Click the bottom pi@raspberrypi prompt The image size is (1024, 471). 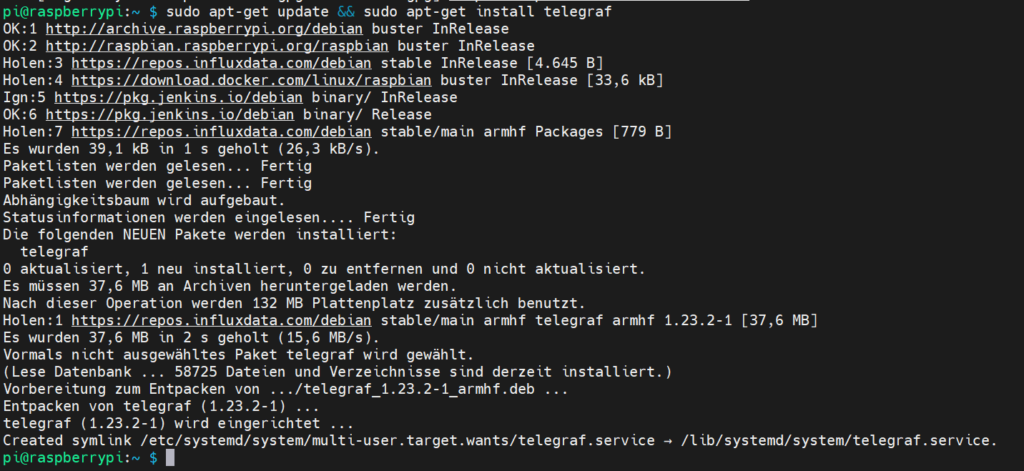click(x=70, y=457)
